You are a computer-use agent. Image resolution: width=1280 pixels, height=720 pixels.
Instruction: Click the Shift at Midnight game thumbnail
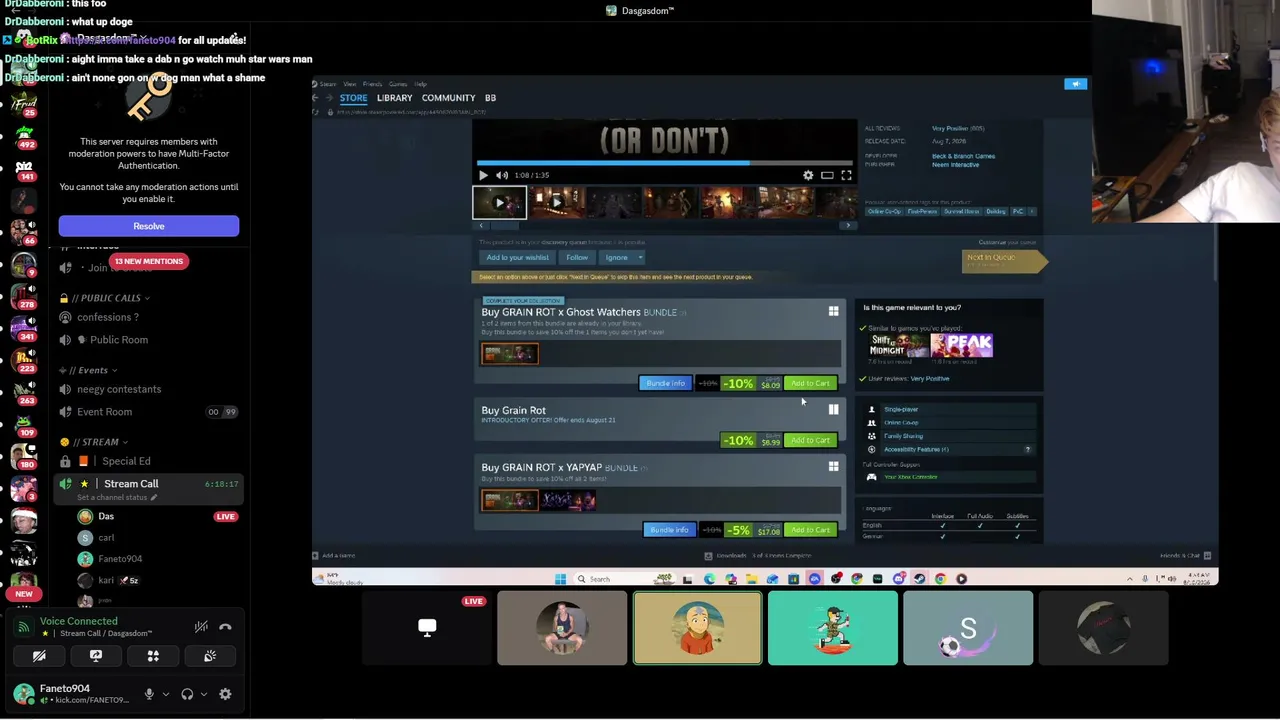tap(898, 345)
